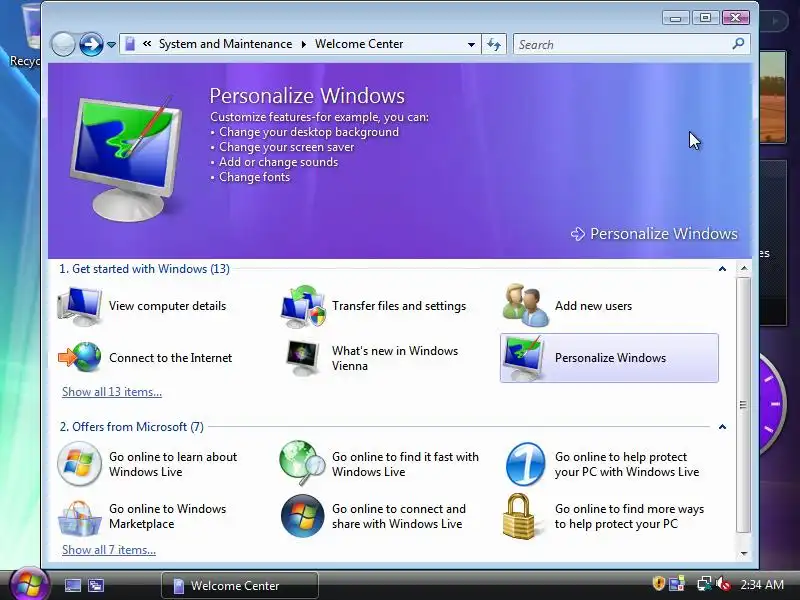Screen dimensions: 800x600
Task: Click the scrollbar down arrow
Action: [x=744, y=554]
